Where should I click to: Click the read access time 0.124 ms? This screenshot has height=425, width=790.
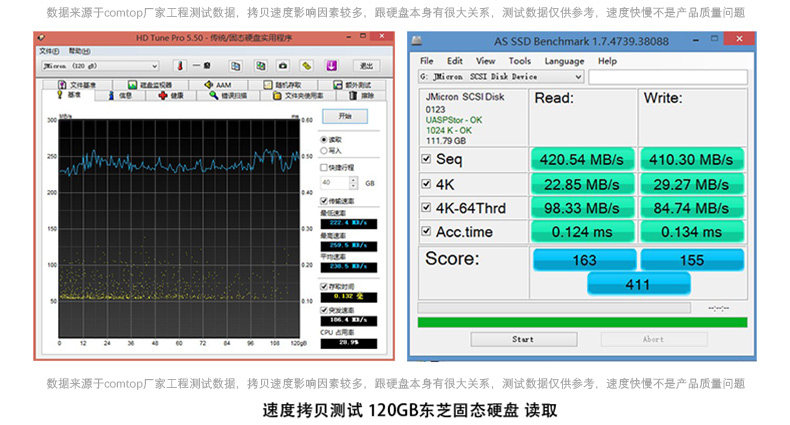[x=582, y=232]
